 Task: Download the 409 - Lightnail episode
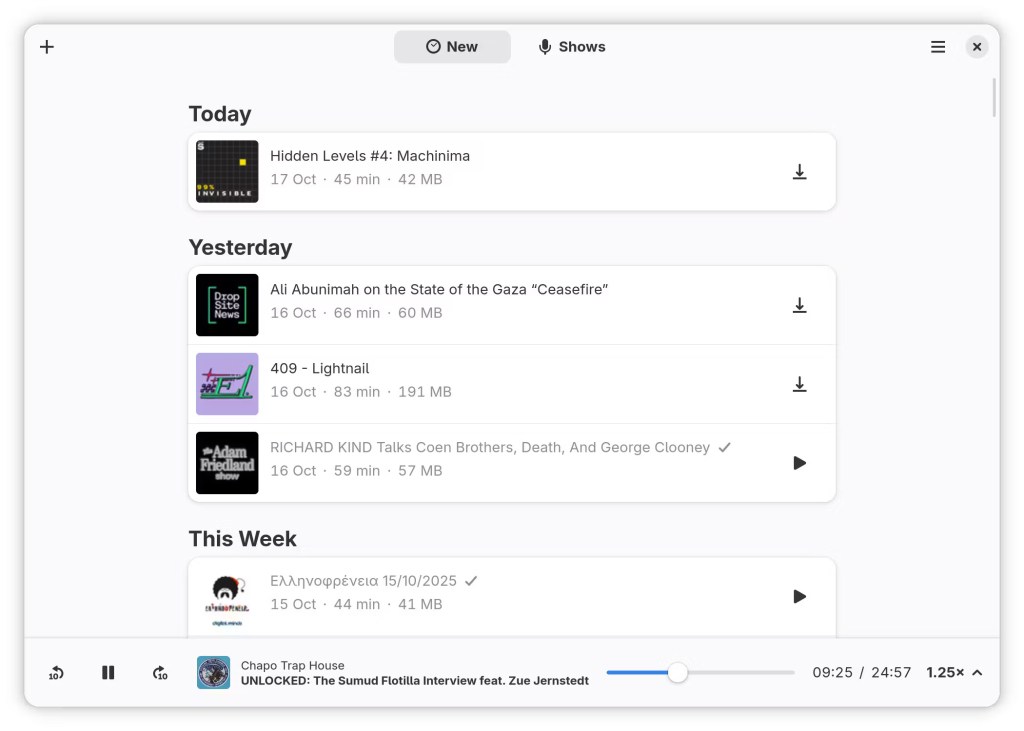[x=799, y=384]
